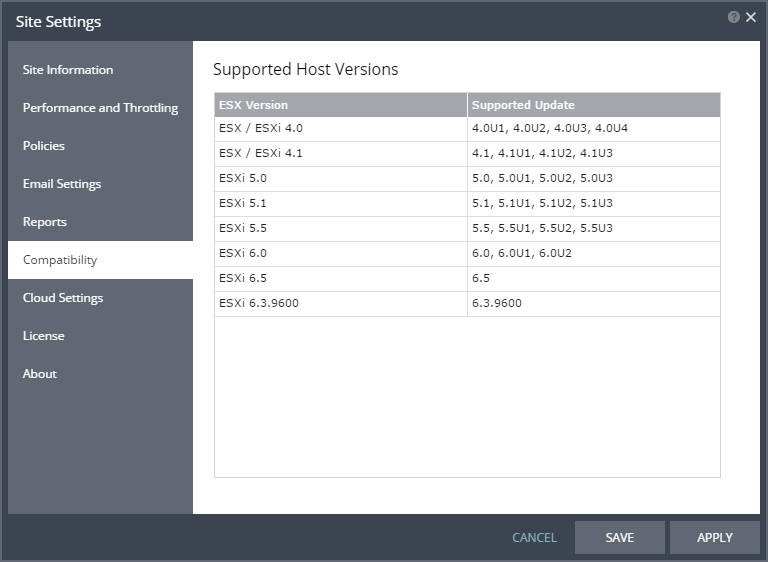This screenshot has height=562, width=768.
Task: Select the ESXi 5.1 version cell
Action: click(341, 203)
